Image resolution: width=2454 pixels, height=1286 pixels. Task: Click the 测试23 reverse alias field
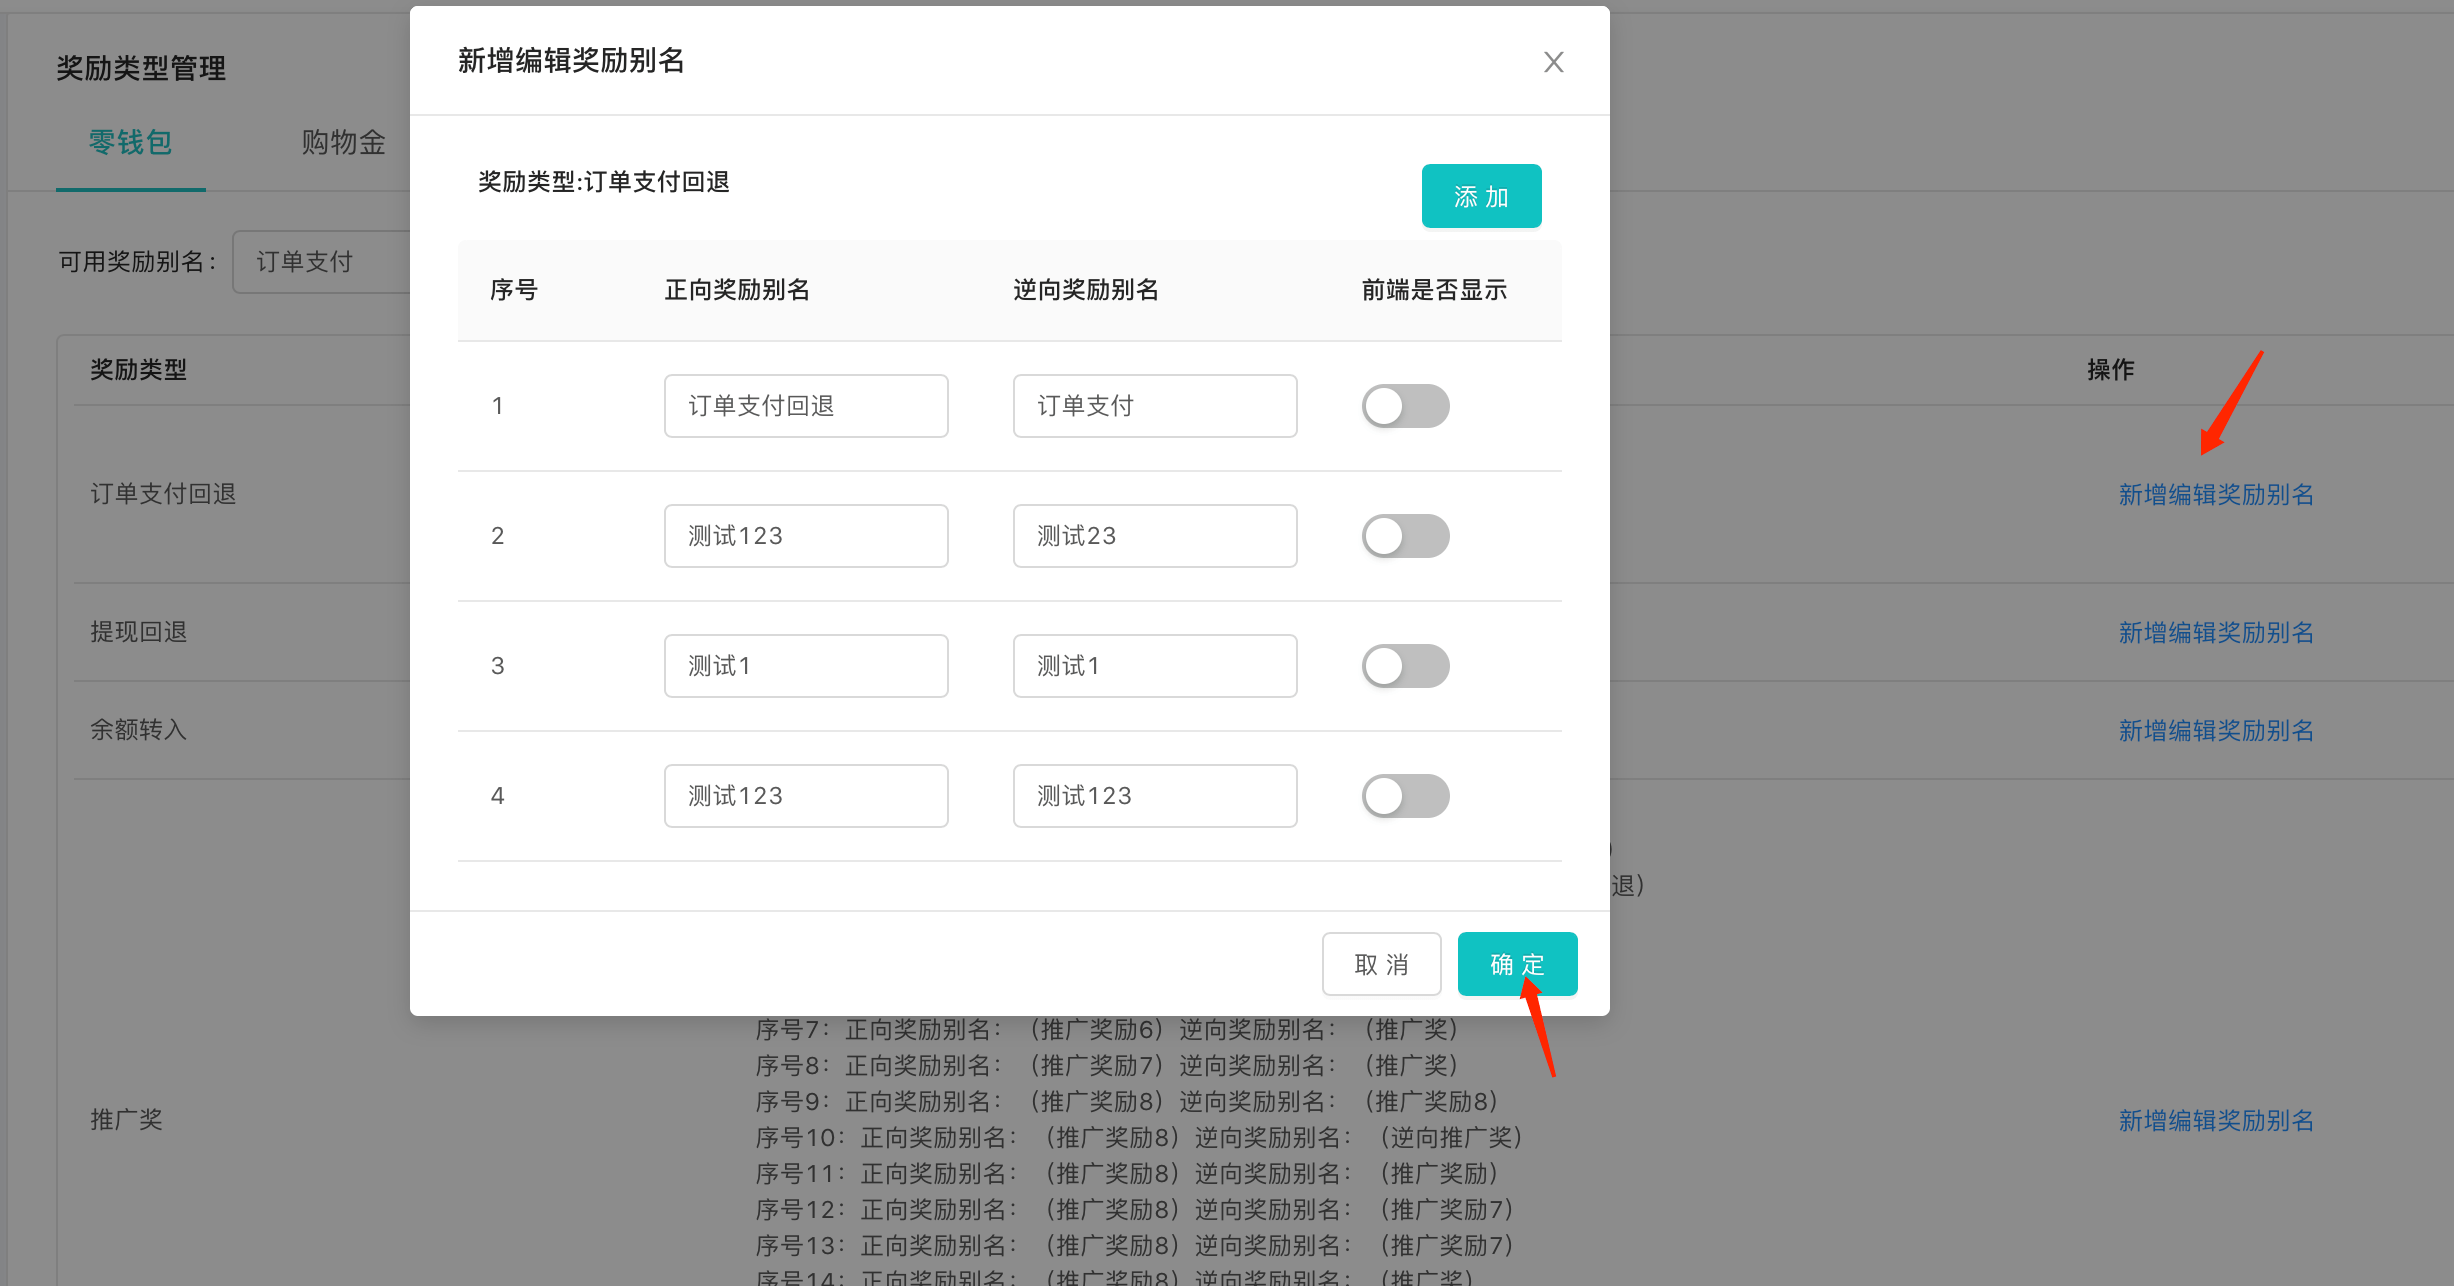1154,535
